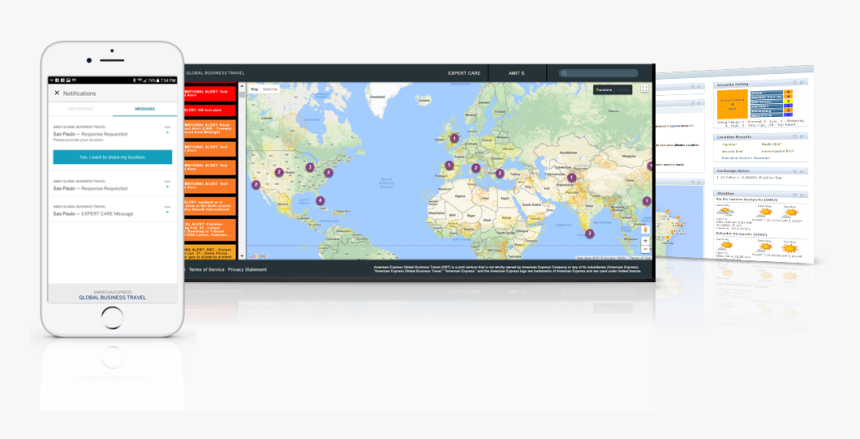Switch to the Trip Updates tab

[82, 108]
